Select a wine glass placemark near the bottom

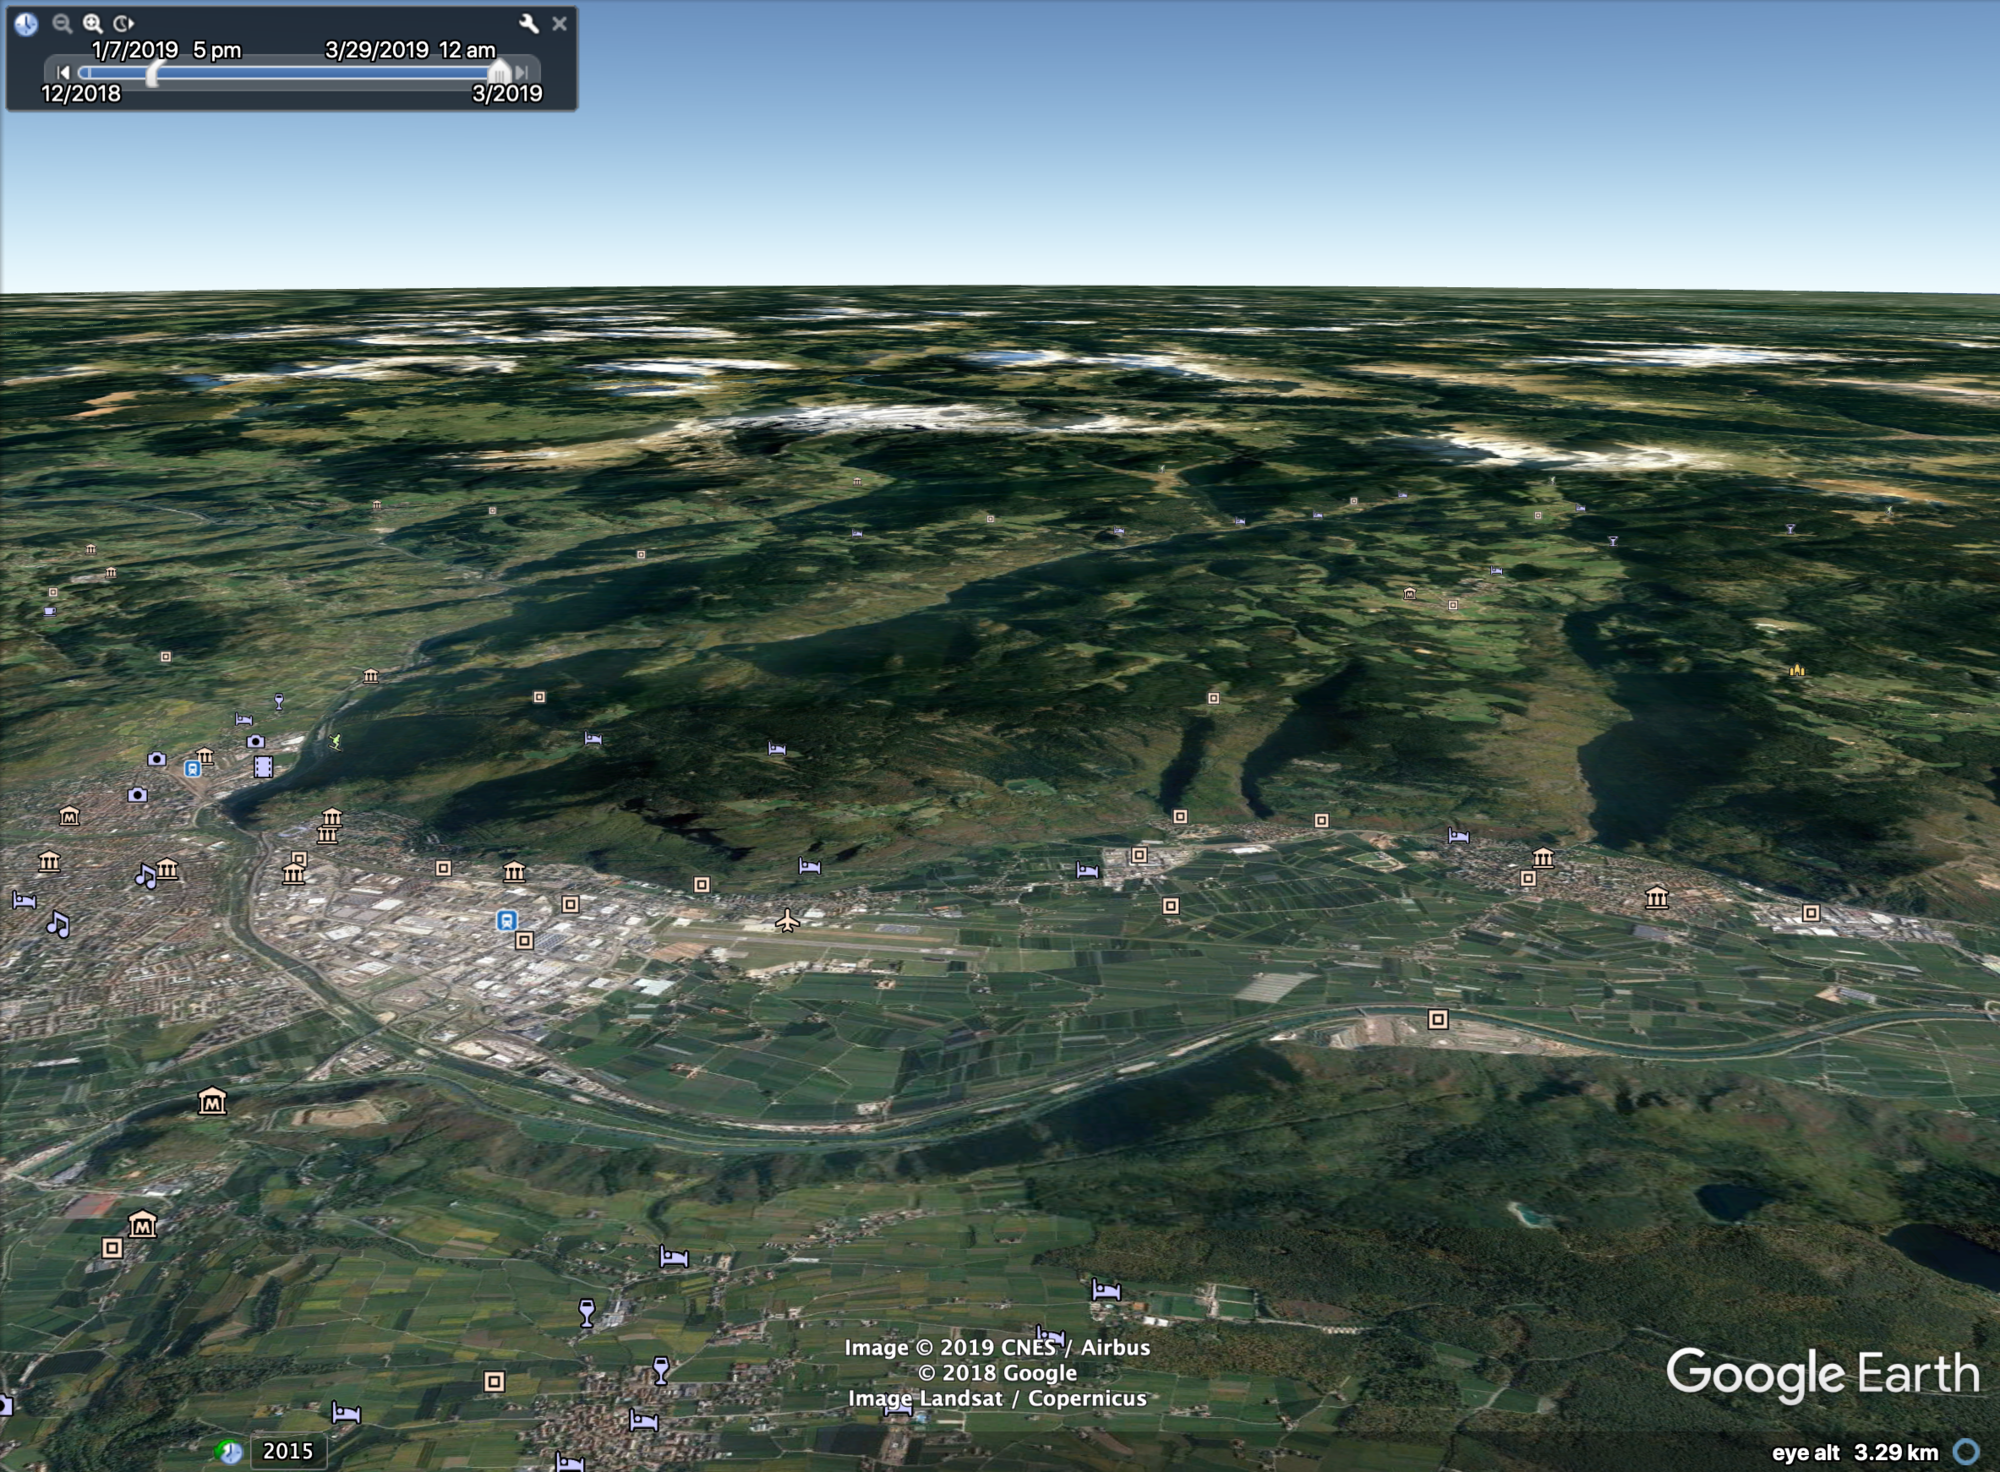tap(586, 1310)
